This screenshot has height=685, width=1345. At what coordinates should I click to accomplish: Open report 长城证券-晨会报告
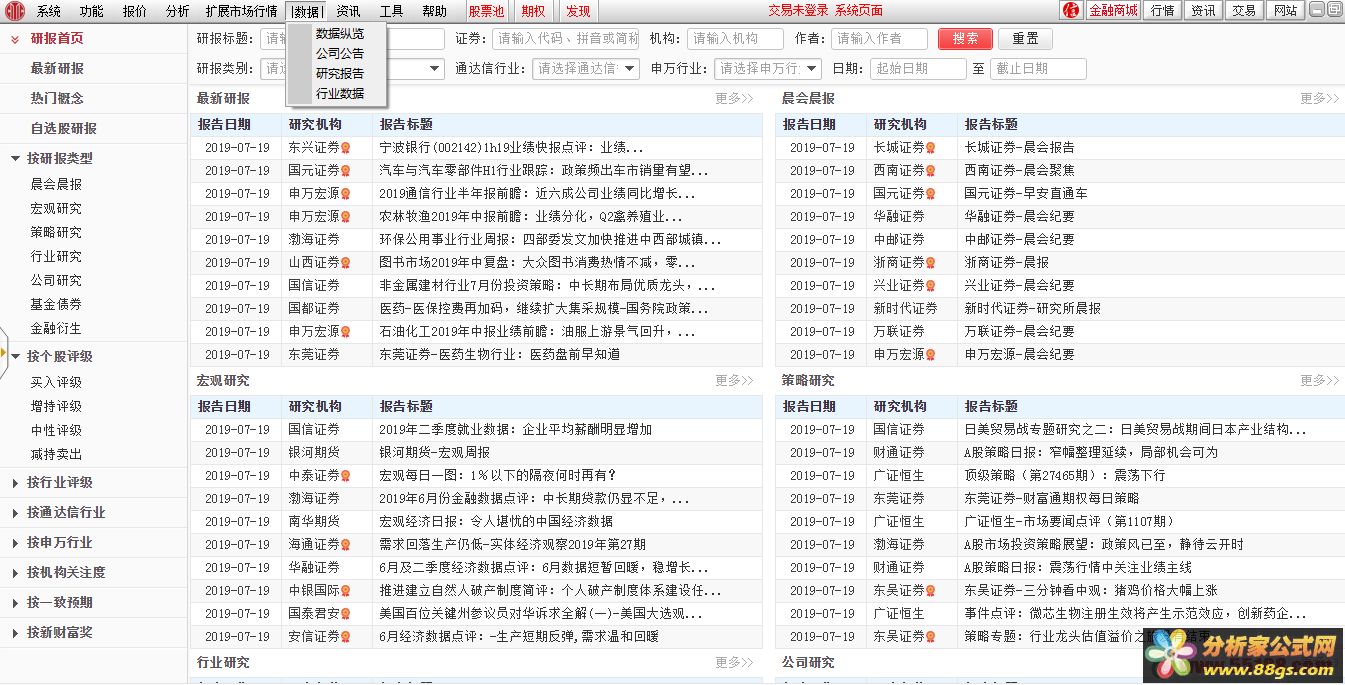click(1020, 147)
